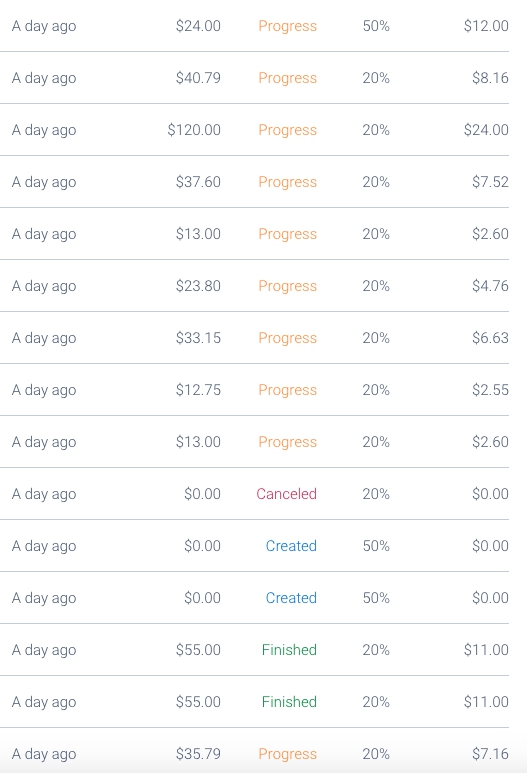Click the $7.52 commission value
Screen dimensions: 527x773
[x=490, y=182]
